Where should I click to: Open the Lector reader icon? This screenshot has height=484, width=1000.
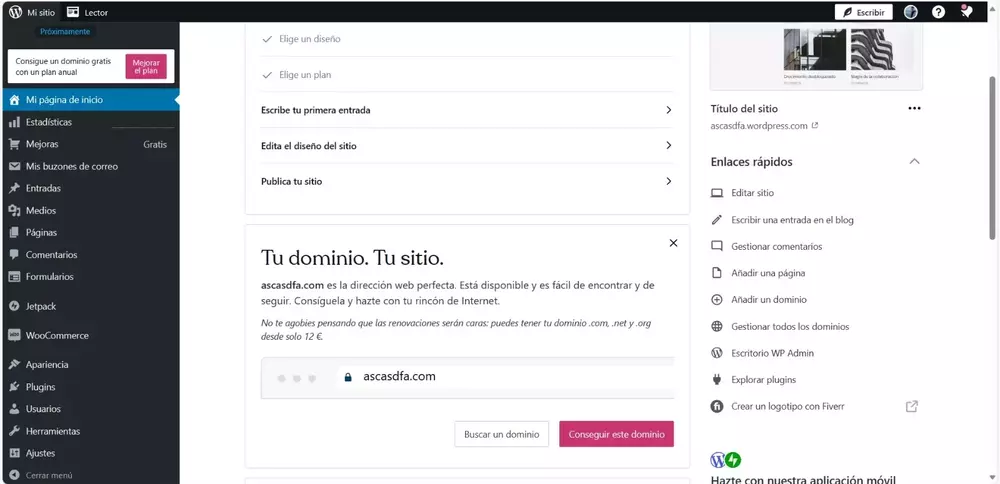[x=73, y=12]
